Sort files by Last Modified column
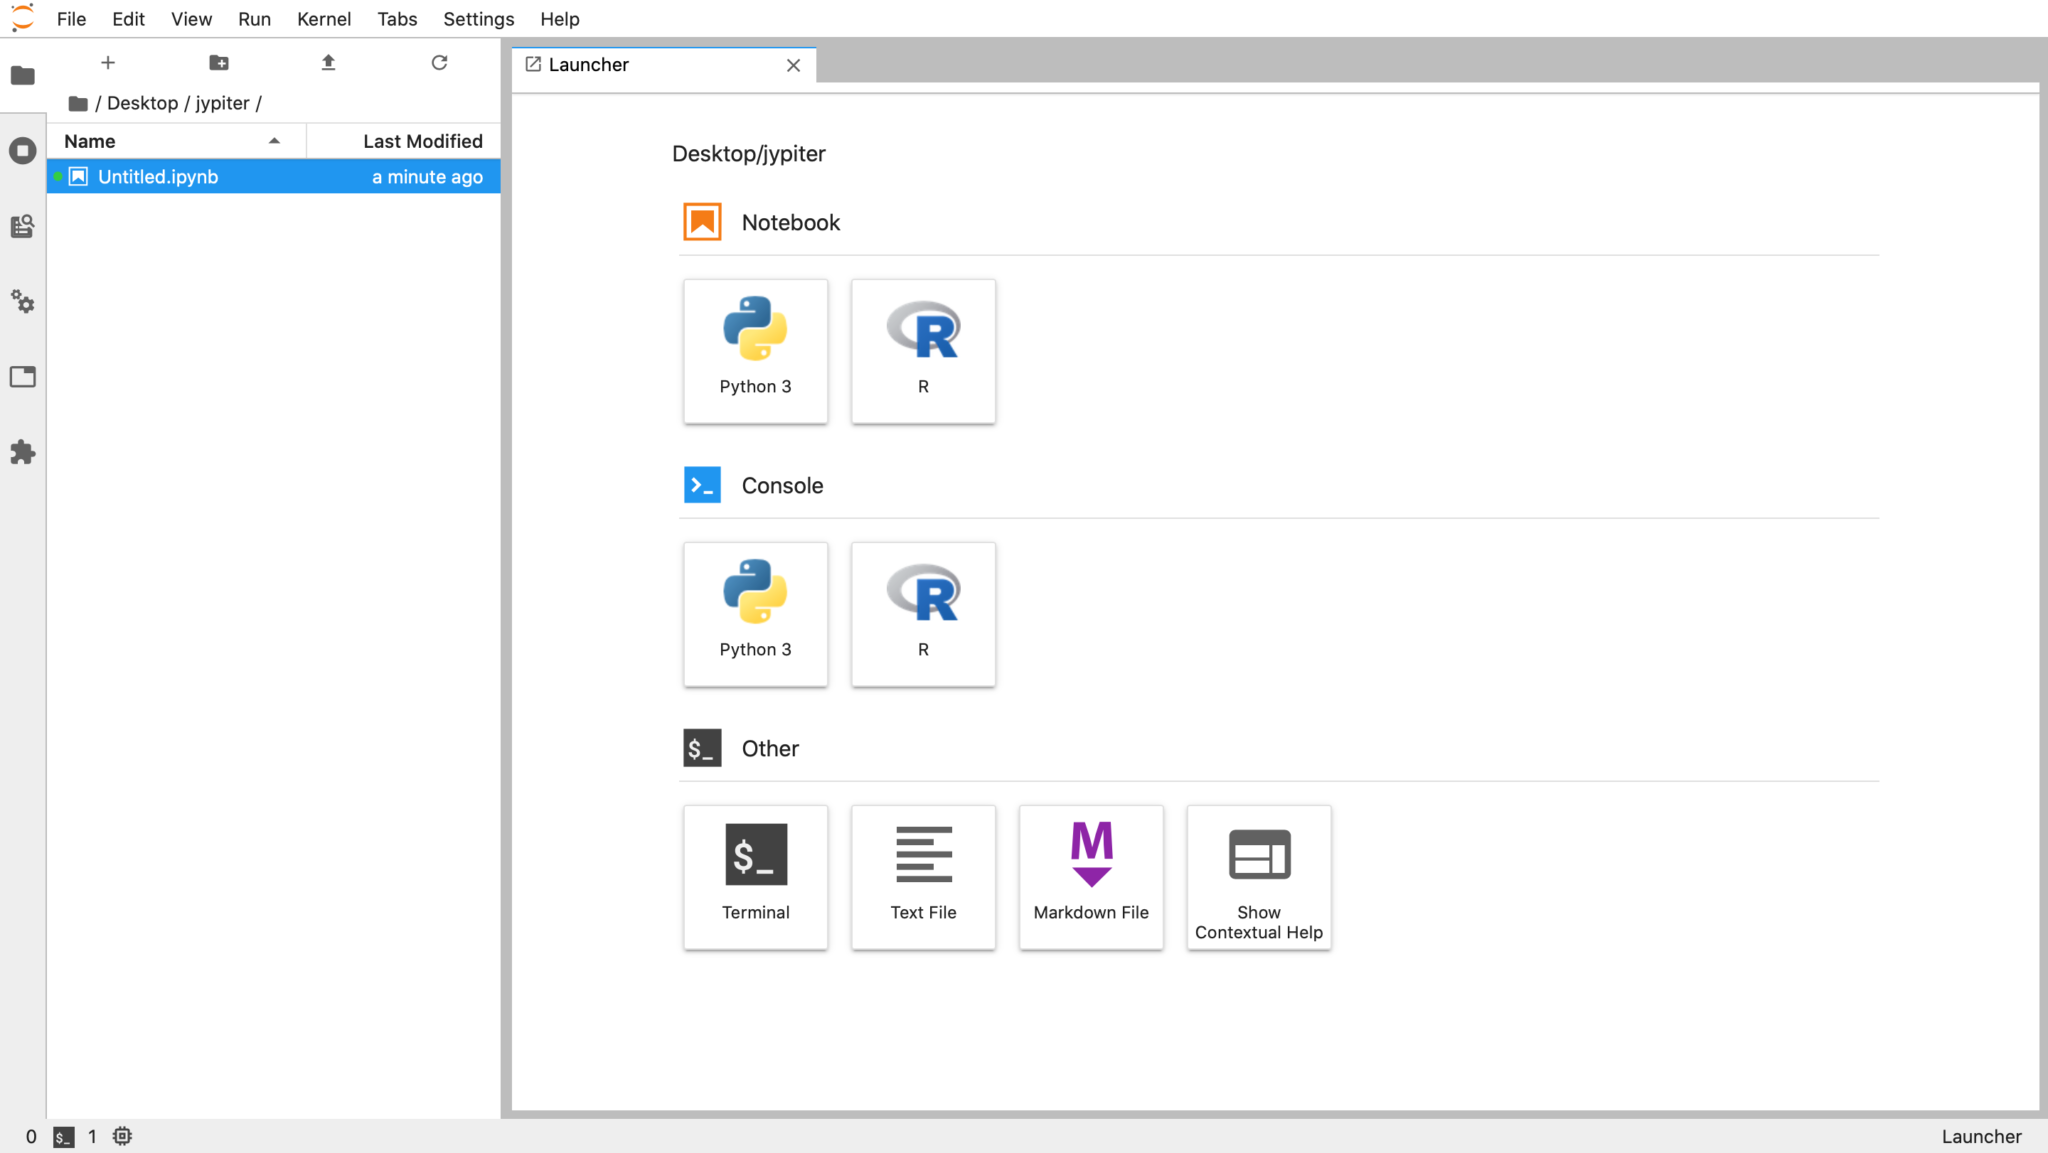The height and width of the screenshot is (1153, 2048). (x=421, y=141)
